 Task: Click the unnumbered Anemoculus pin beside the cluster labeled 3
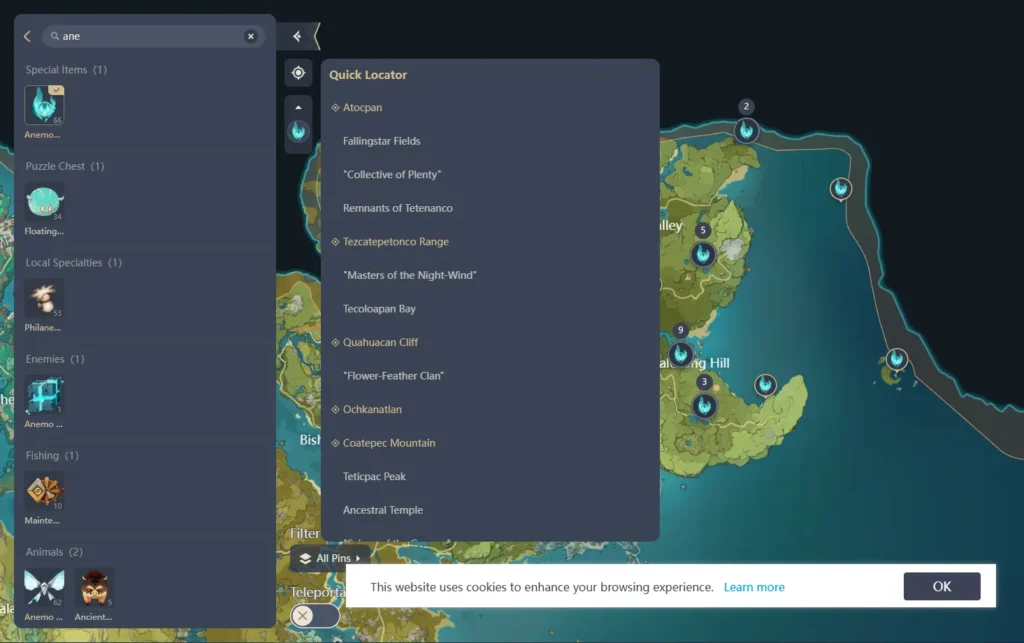(765, 385)
